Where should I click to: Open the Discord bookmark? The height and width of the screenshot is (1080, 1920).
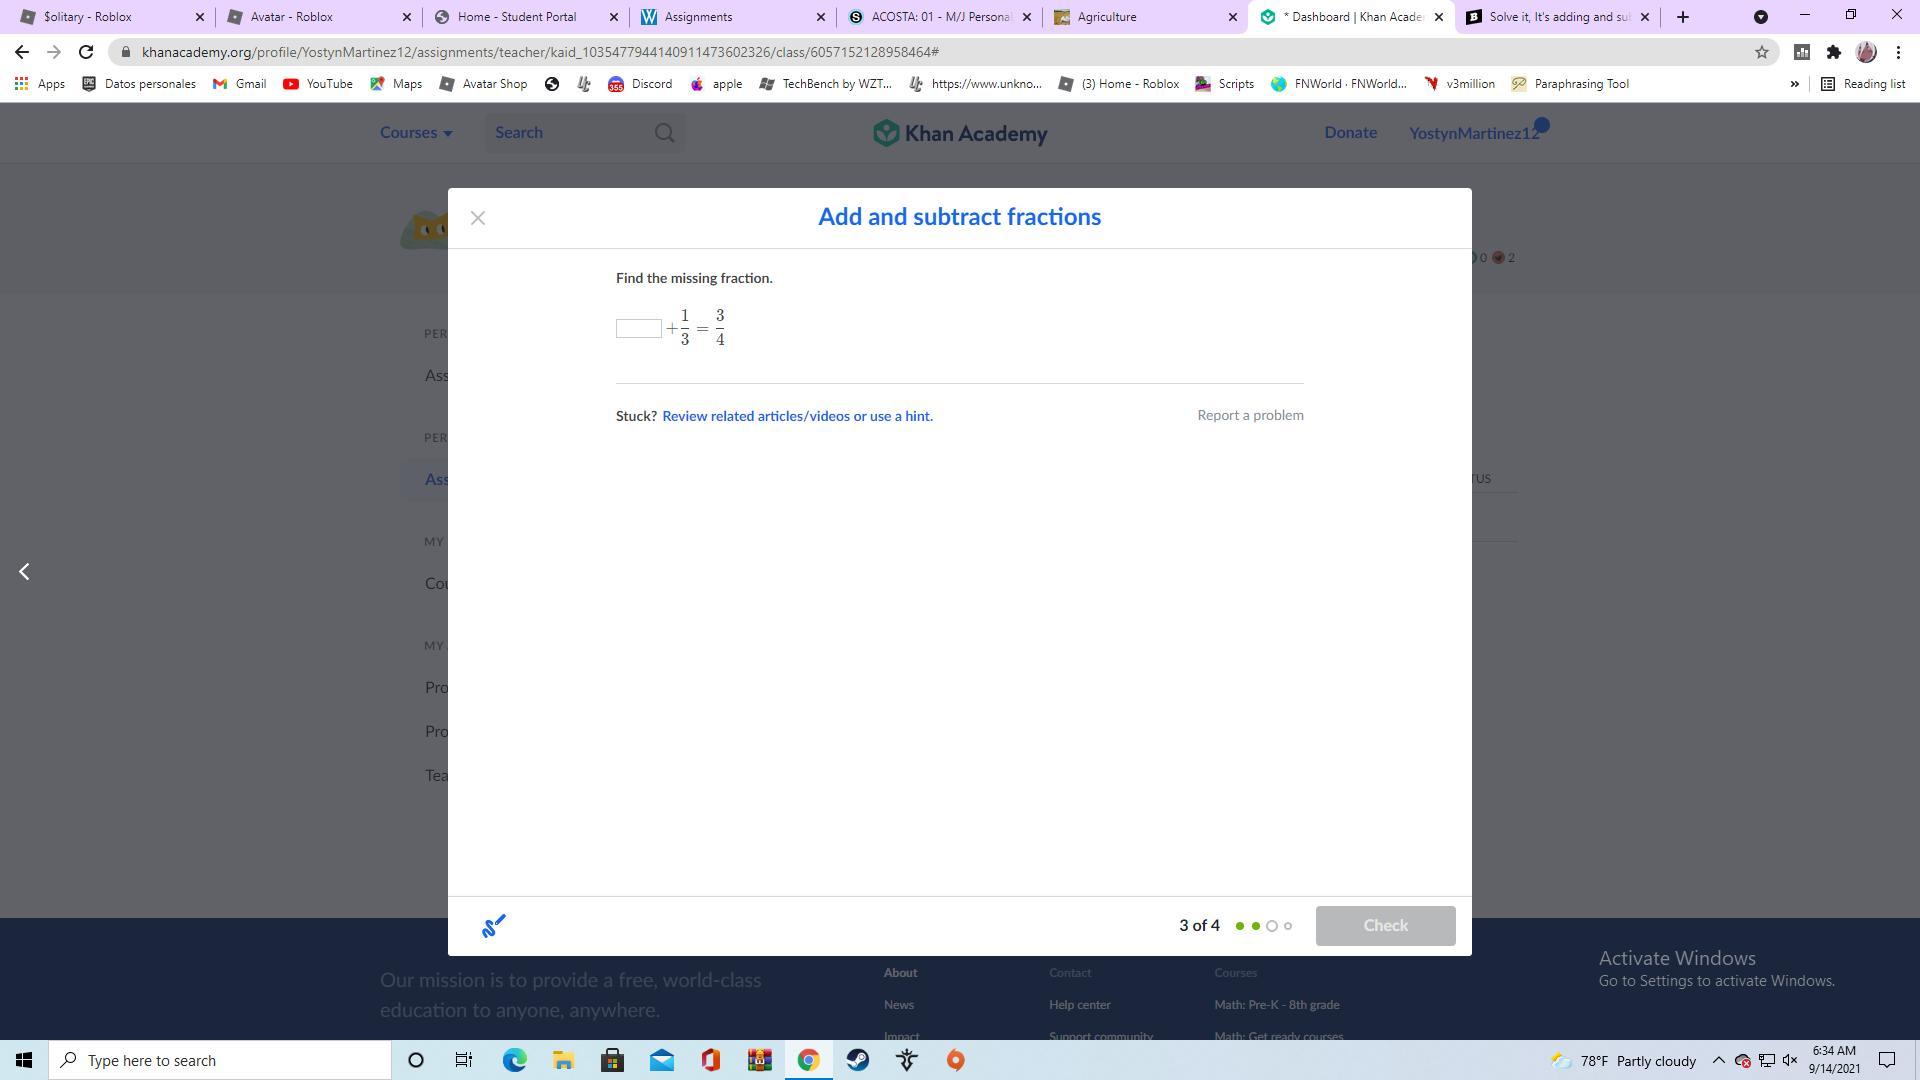click(x=640, y=84)
